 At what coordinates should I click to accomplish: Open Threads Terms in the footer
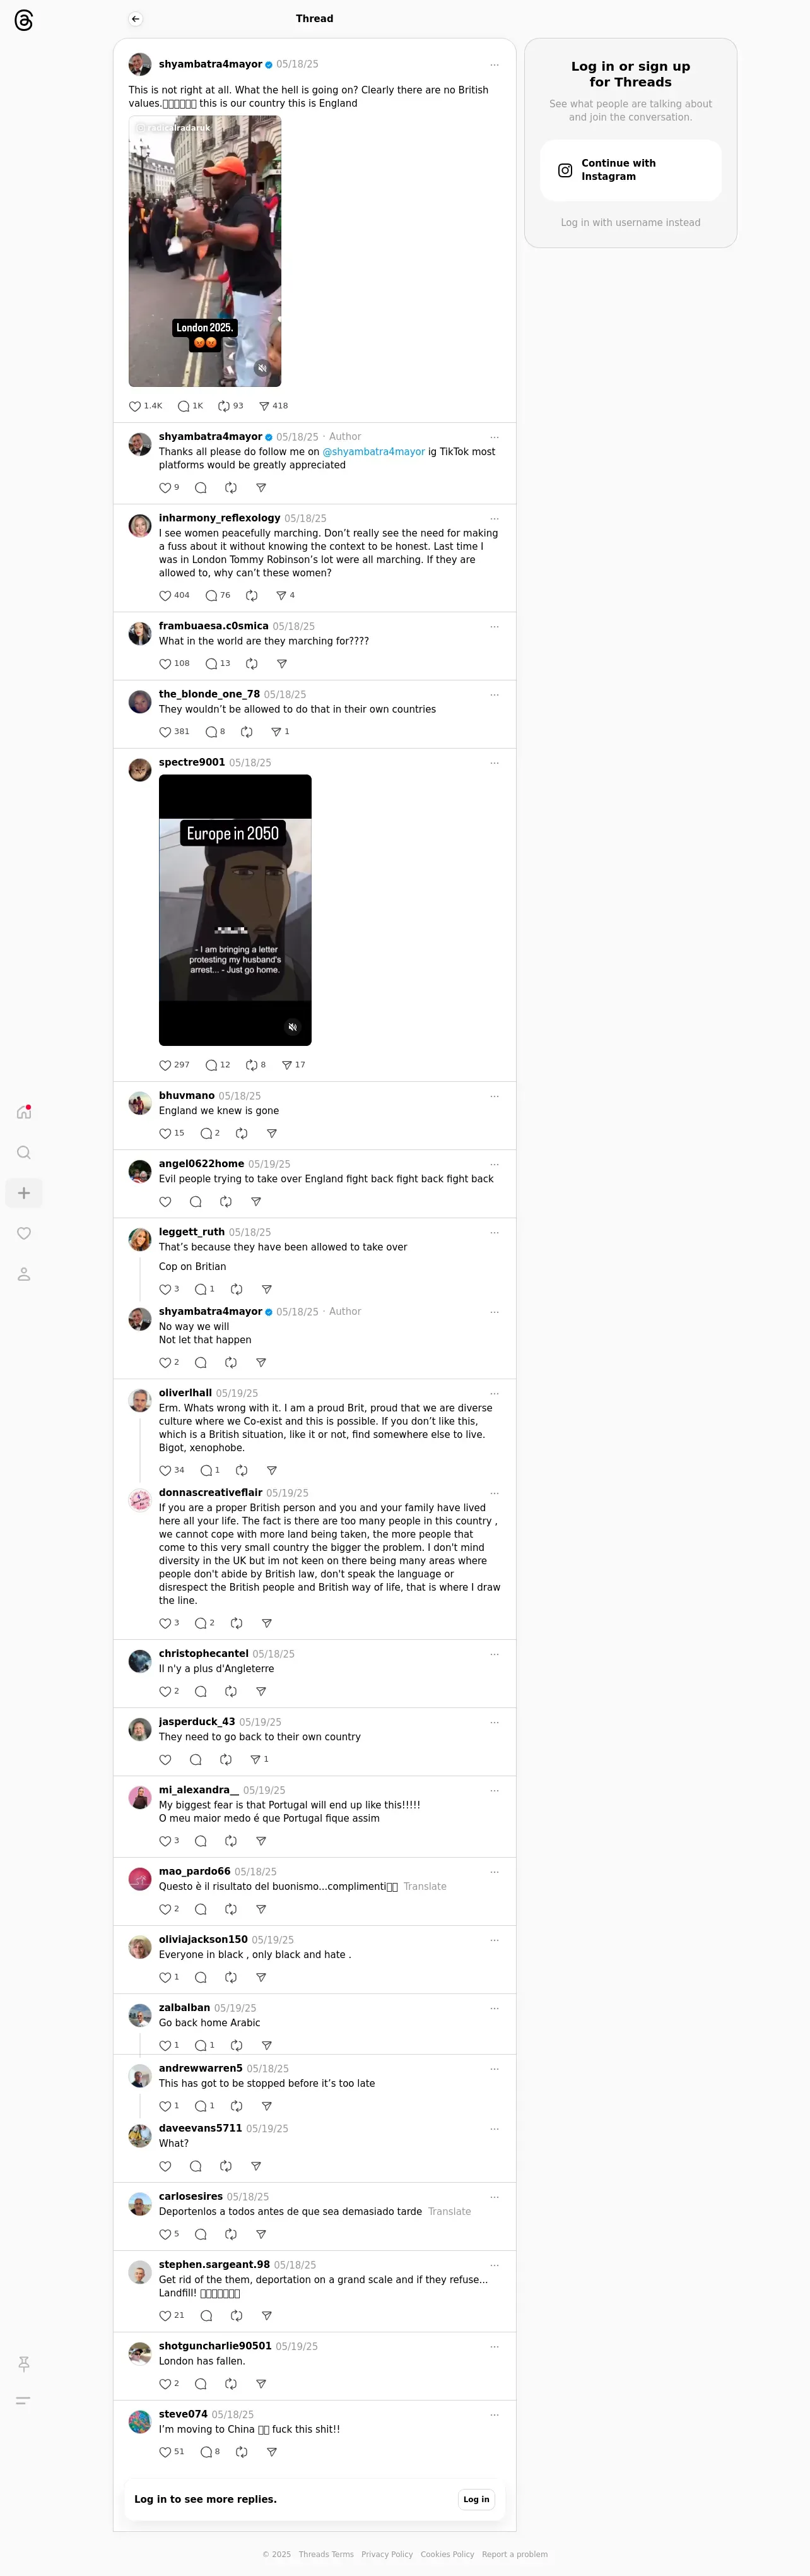[x=326, y=2554]
